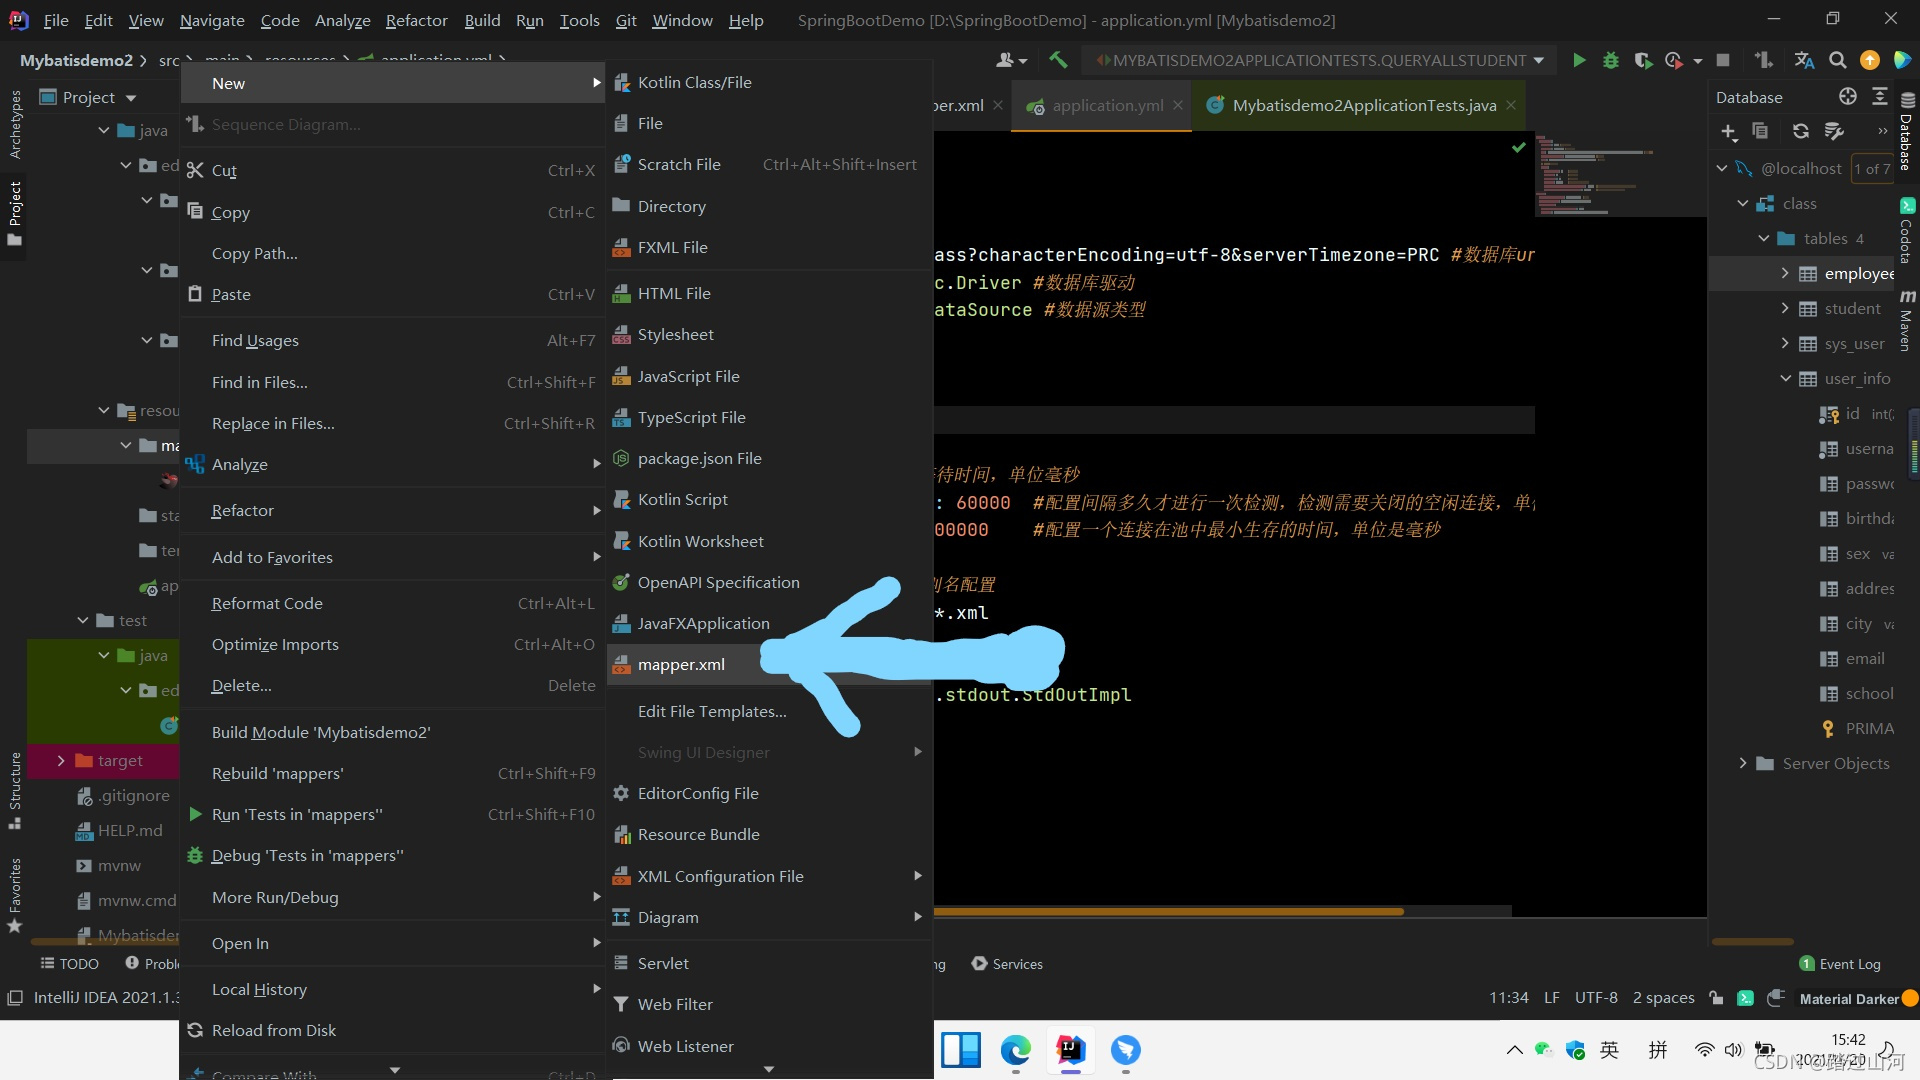Select mapper.xml from the New submenu
Viewport: 1920px width, 1080px height.
tap(769, 664)
